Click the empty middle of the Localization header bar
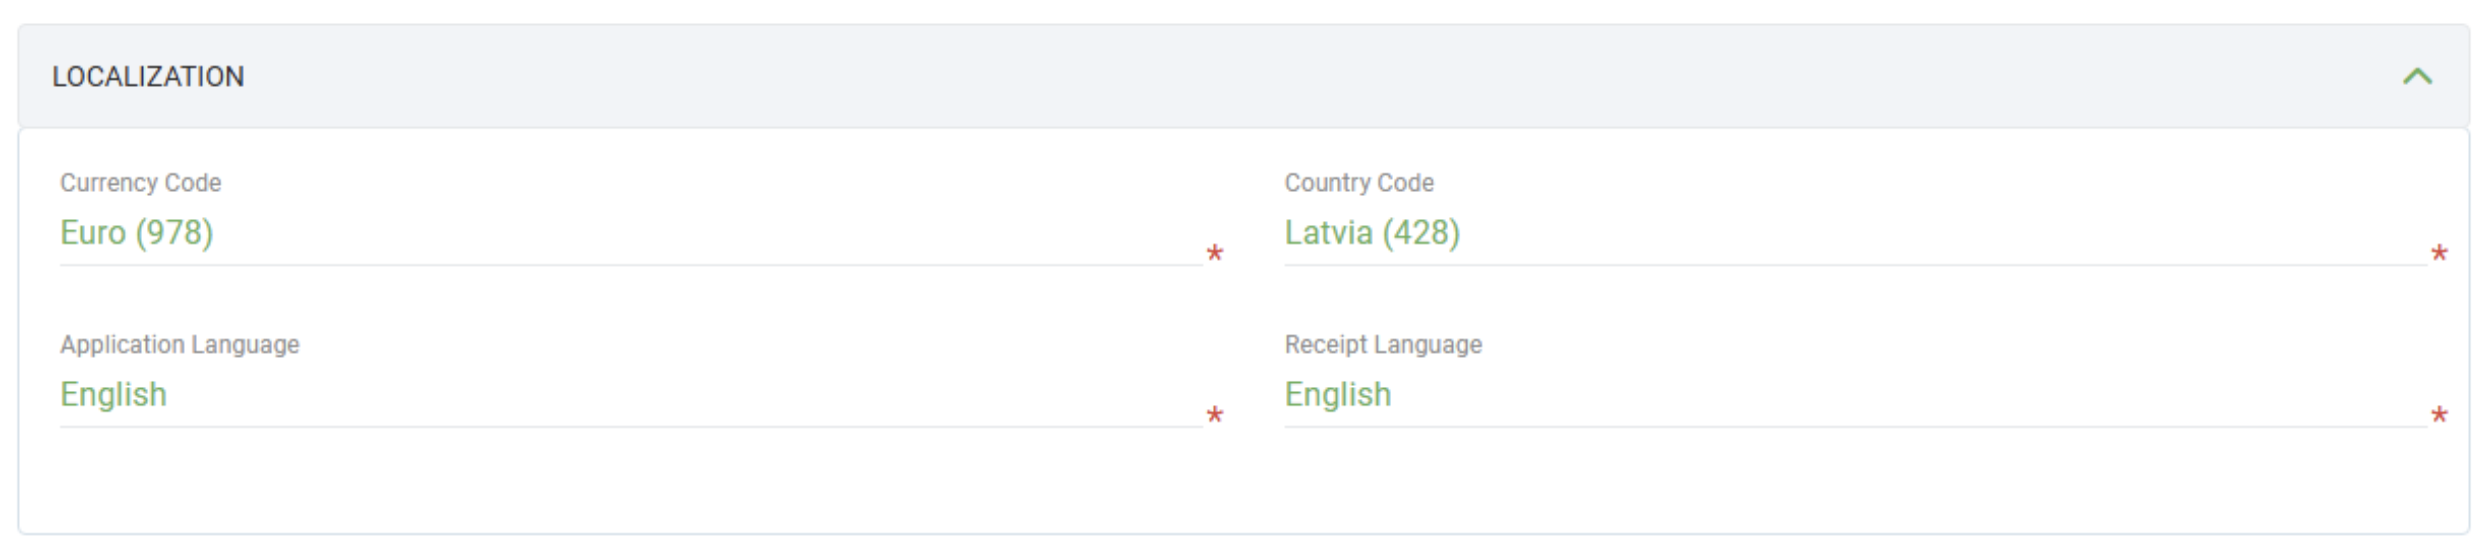This screenshot has height=558, width=2490. pos(1240,77)
